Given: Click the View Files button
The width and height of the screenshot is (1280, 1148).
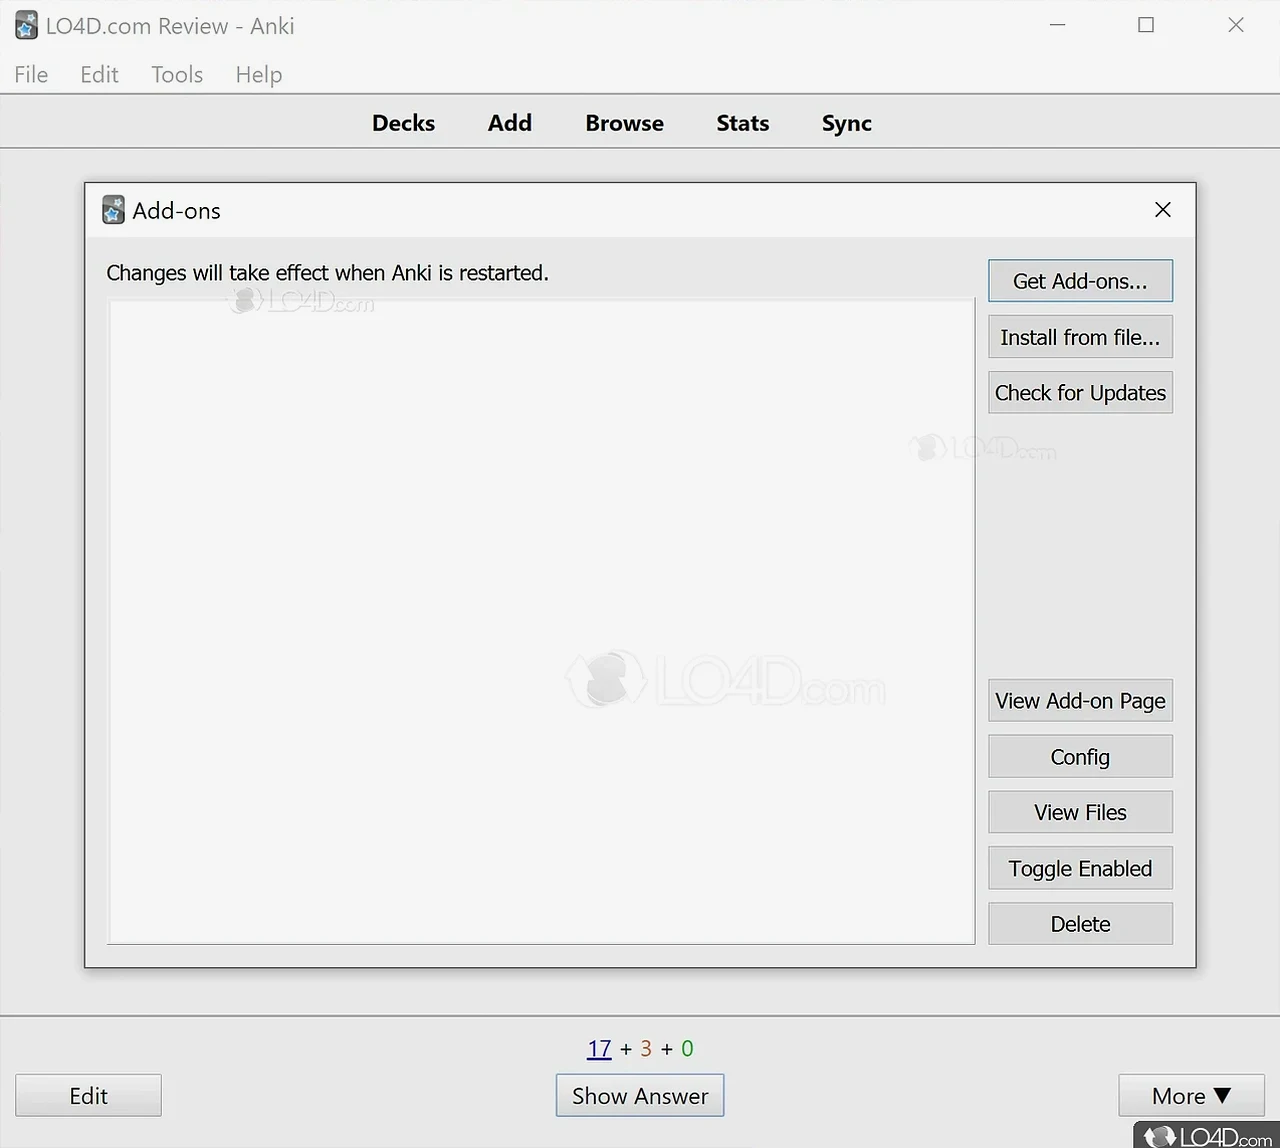Looking at the screenshot, I should point(1080,812).
